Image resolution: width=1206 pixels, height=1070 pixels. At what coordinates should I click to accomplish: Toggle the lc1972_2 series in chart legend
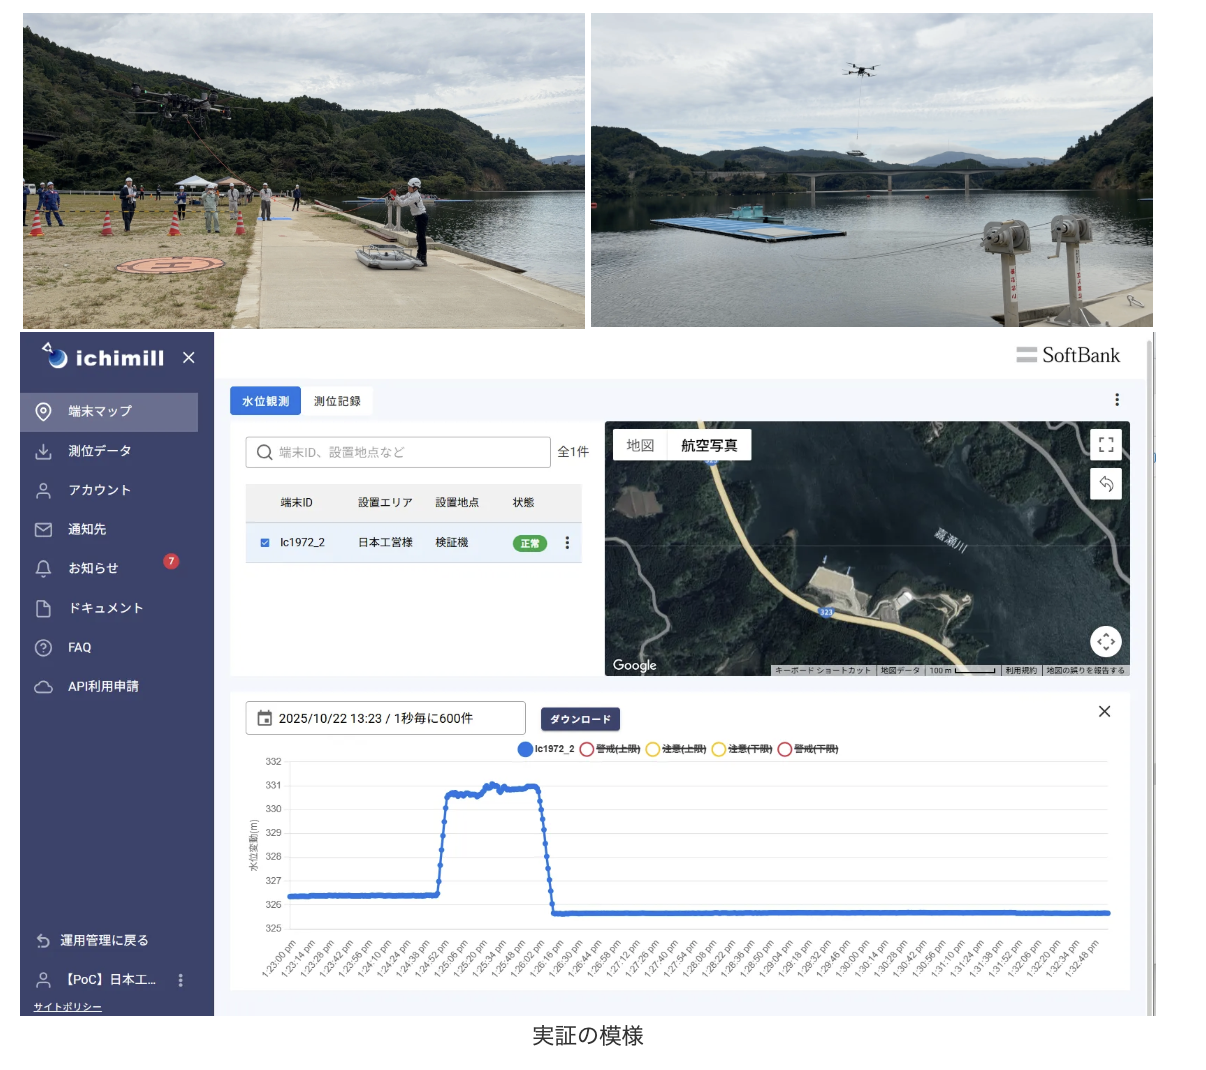[525, 749]
